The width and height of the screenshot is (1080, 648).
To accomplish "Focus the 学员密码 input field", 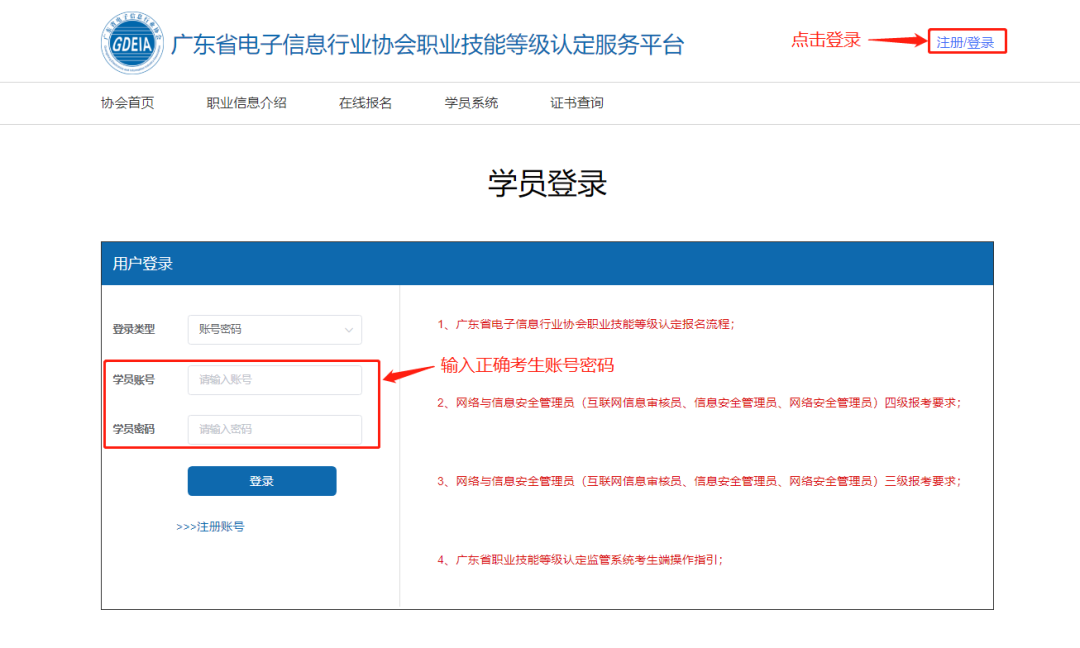I will pyautogui.click(x=275, y=430).
